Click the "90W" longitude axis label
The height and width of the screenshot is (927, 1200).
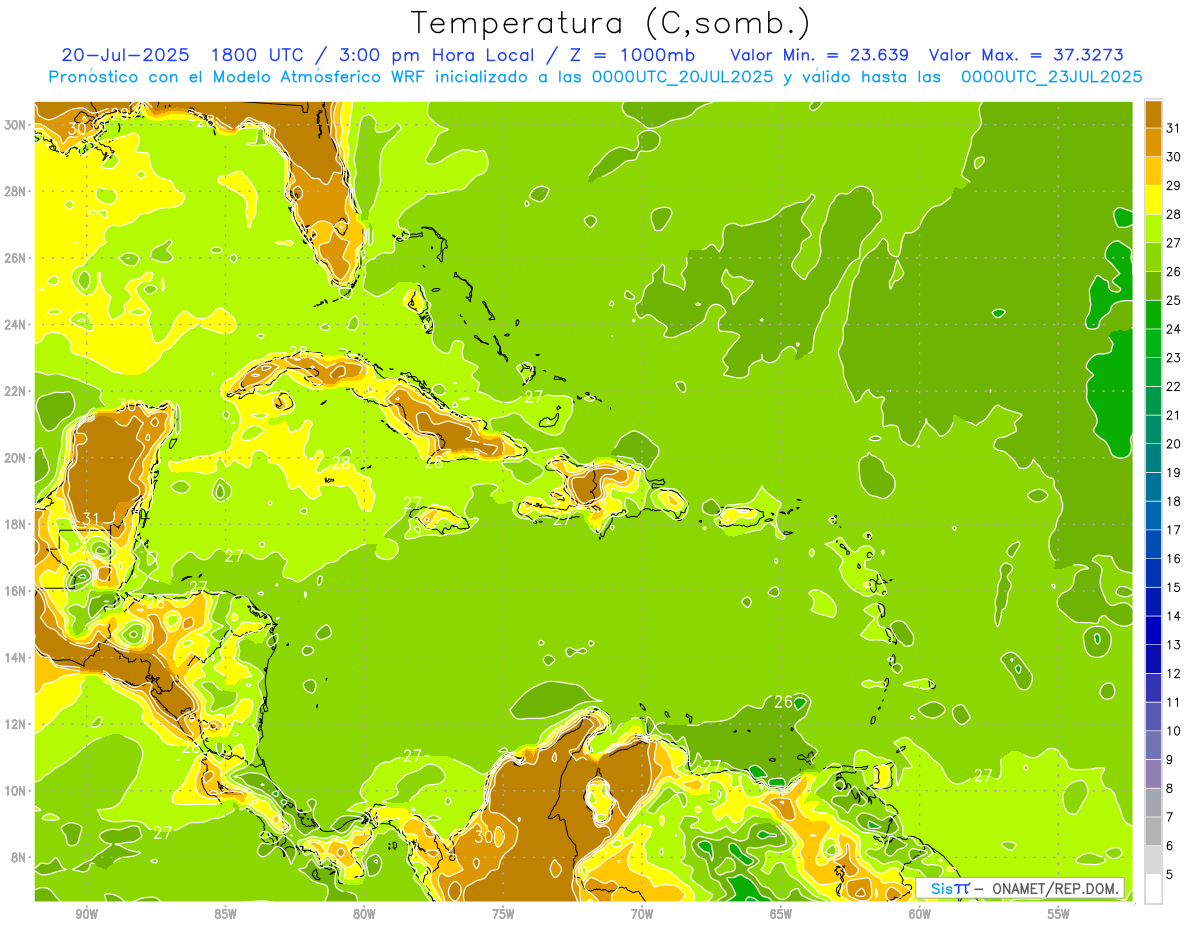click(x=86, y=914)
